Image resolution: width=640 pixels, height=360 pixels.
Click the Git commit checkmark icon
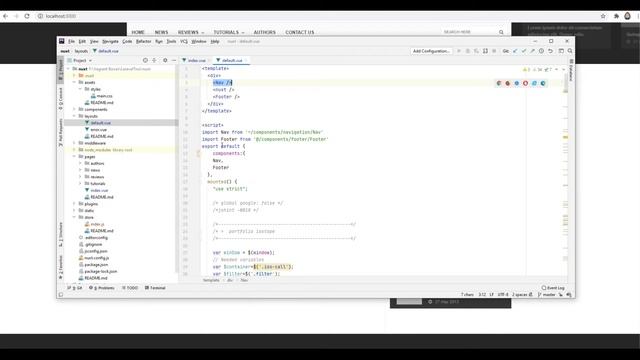click(x=524, y=51)
